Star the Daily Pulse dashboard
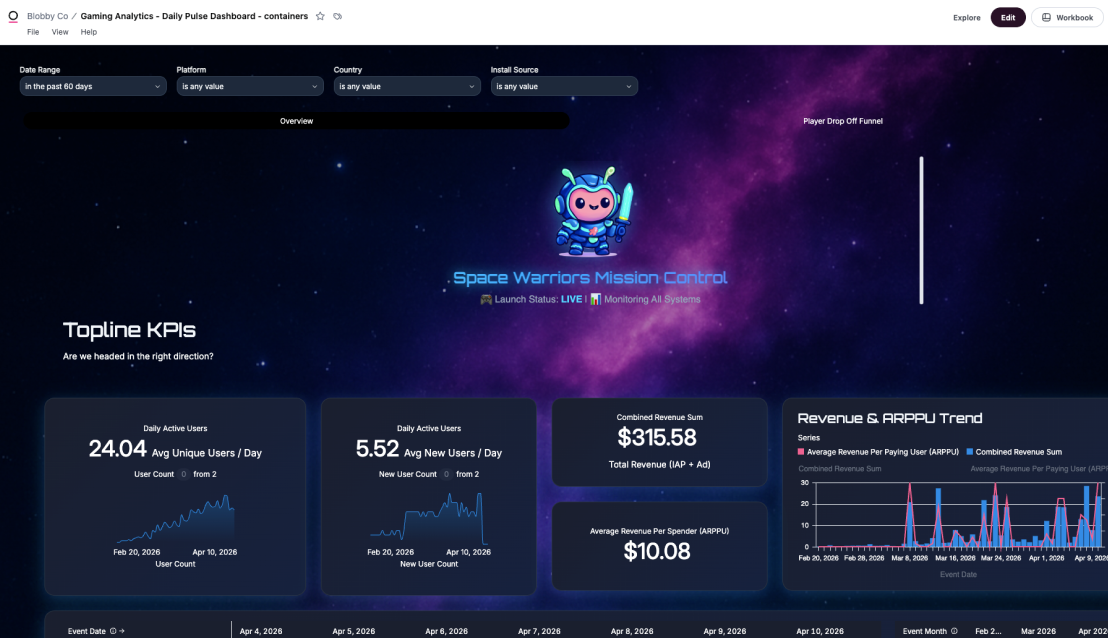The image size is (1108, 638). pos(319,16)
